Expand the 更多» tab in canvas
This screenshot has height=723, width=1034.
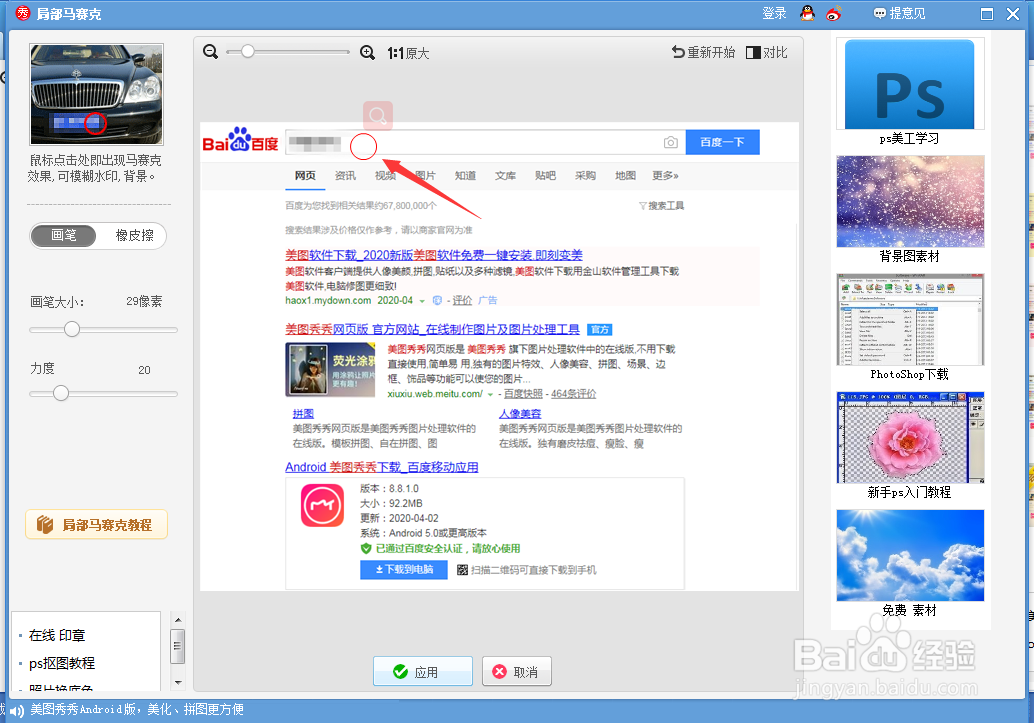pos(665,175)
